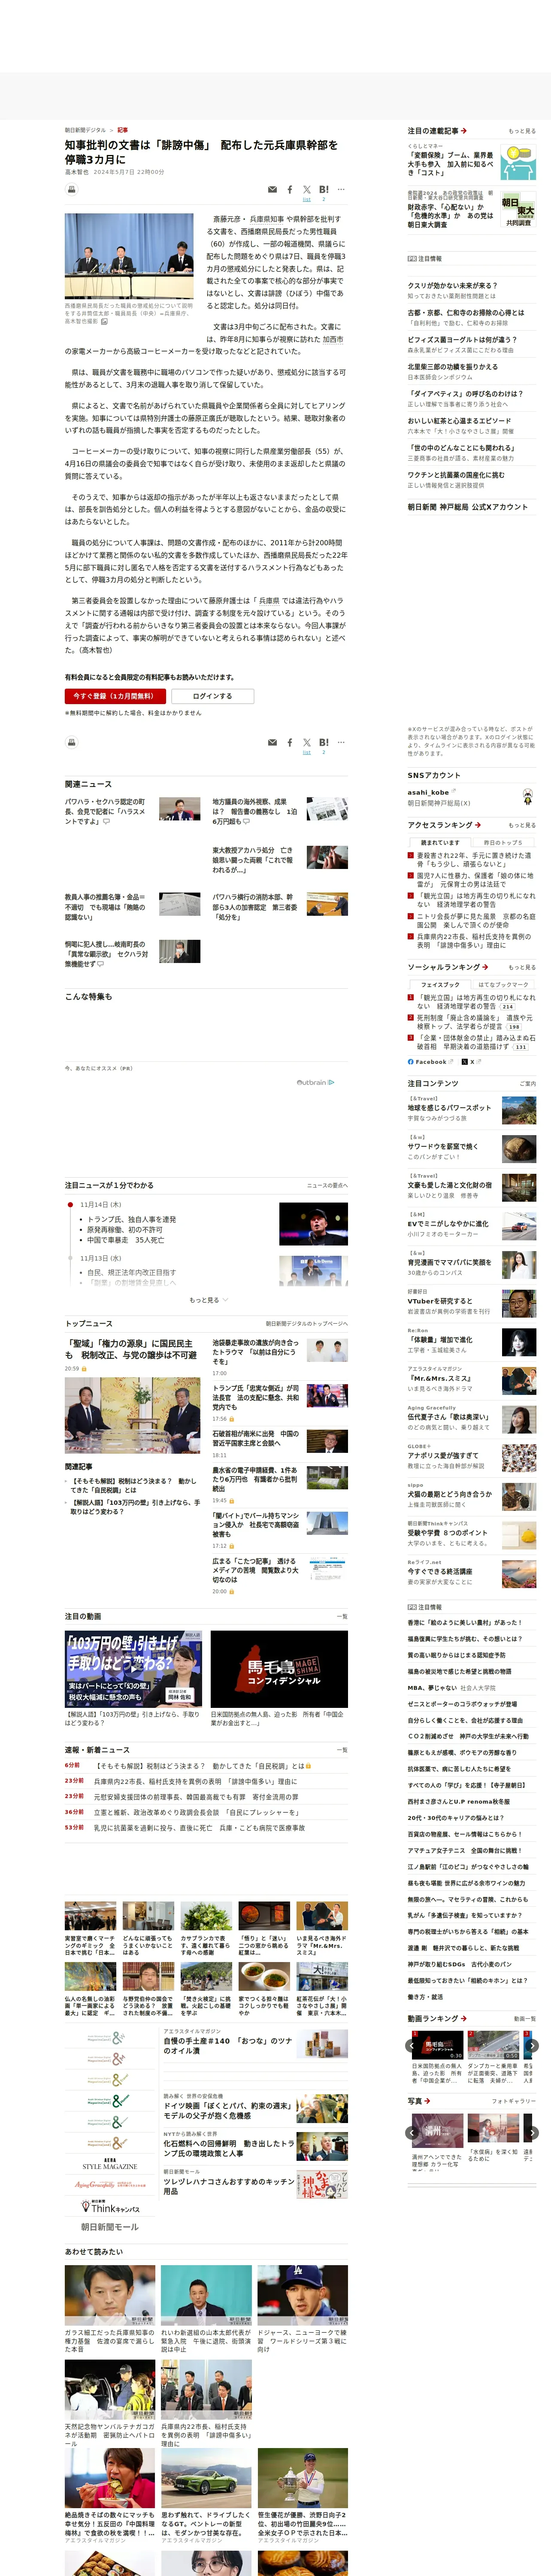Go to next photo in 写真 carousel
Image resolution: width=551 pixels, height=2576 pixels.
(x=533, y=2133)
